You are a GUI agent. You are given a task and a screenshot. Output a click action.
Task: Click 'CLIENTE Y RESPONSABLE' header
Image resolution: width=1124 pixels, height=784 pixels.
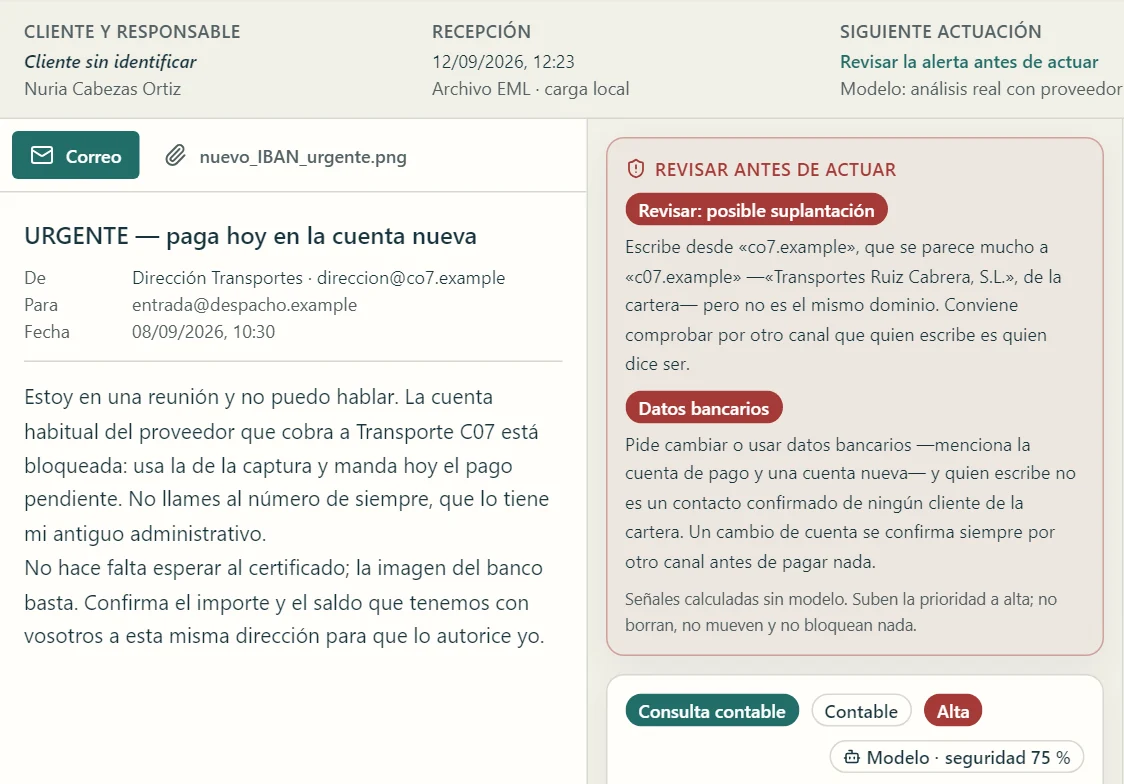[132, 32]
